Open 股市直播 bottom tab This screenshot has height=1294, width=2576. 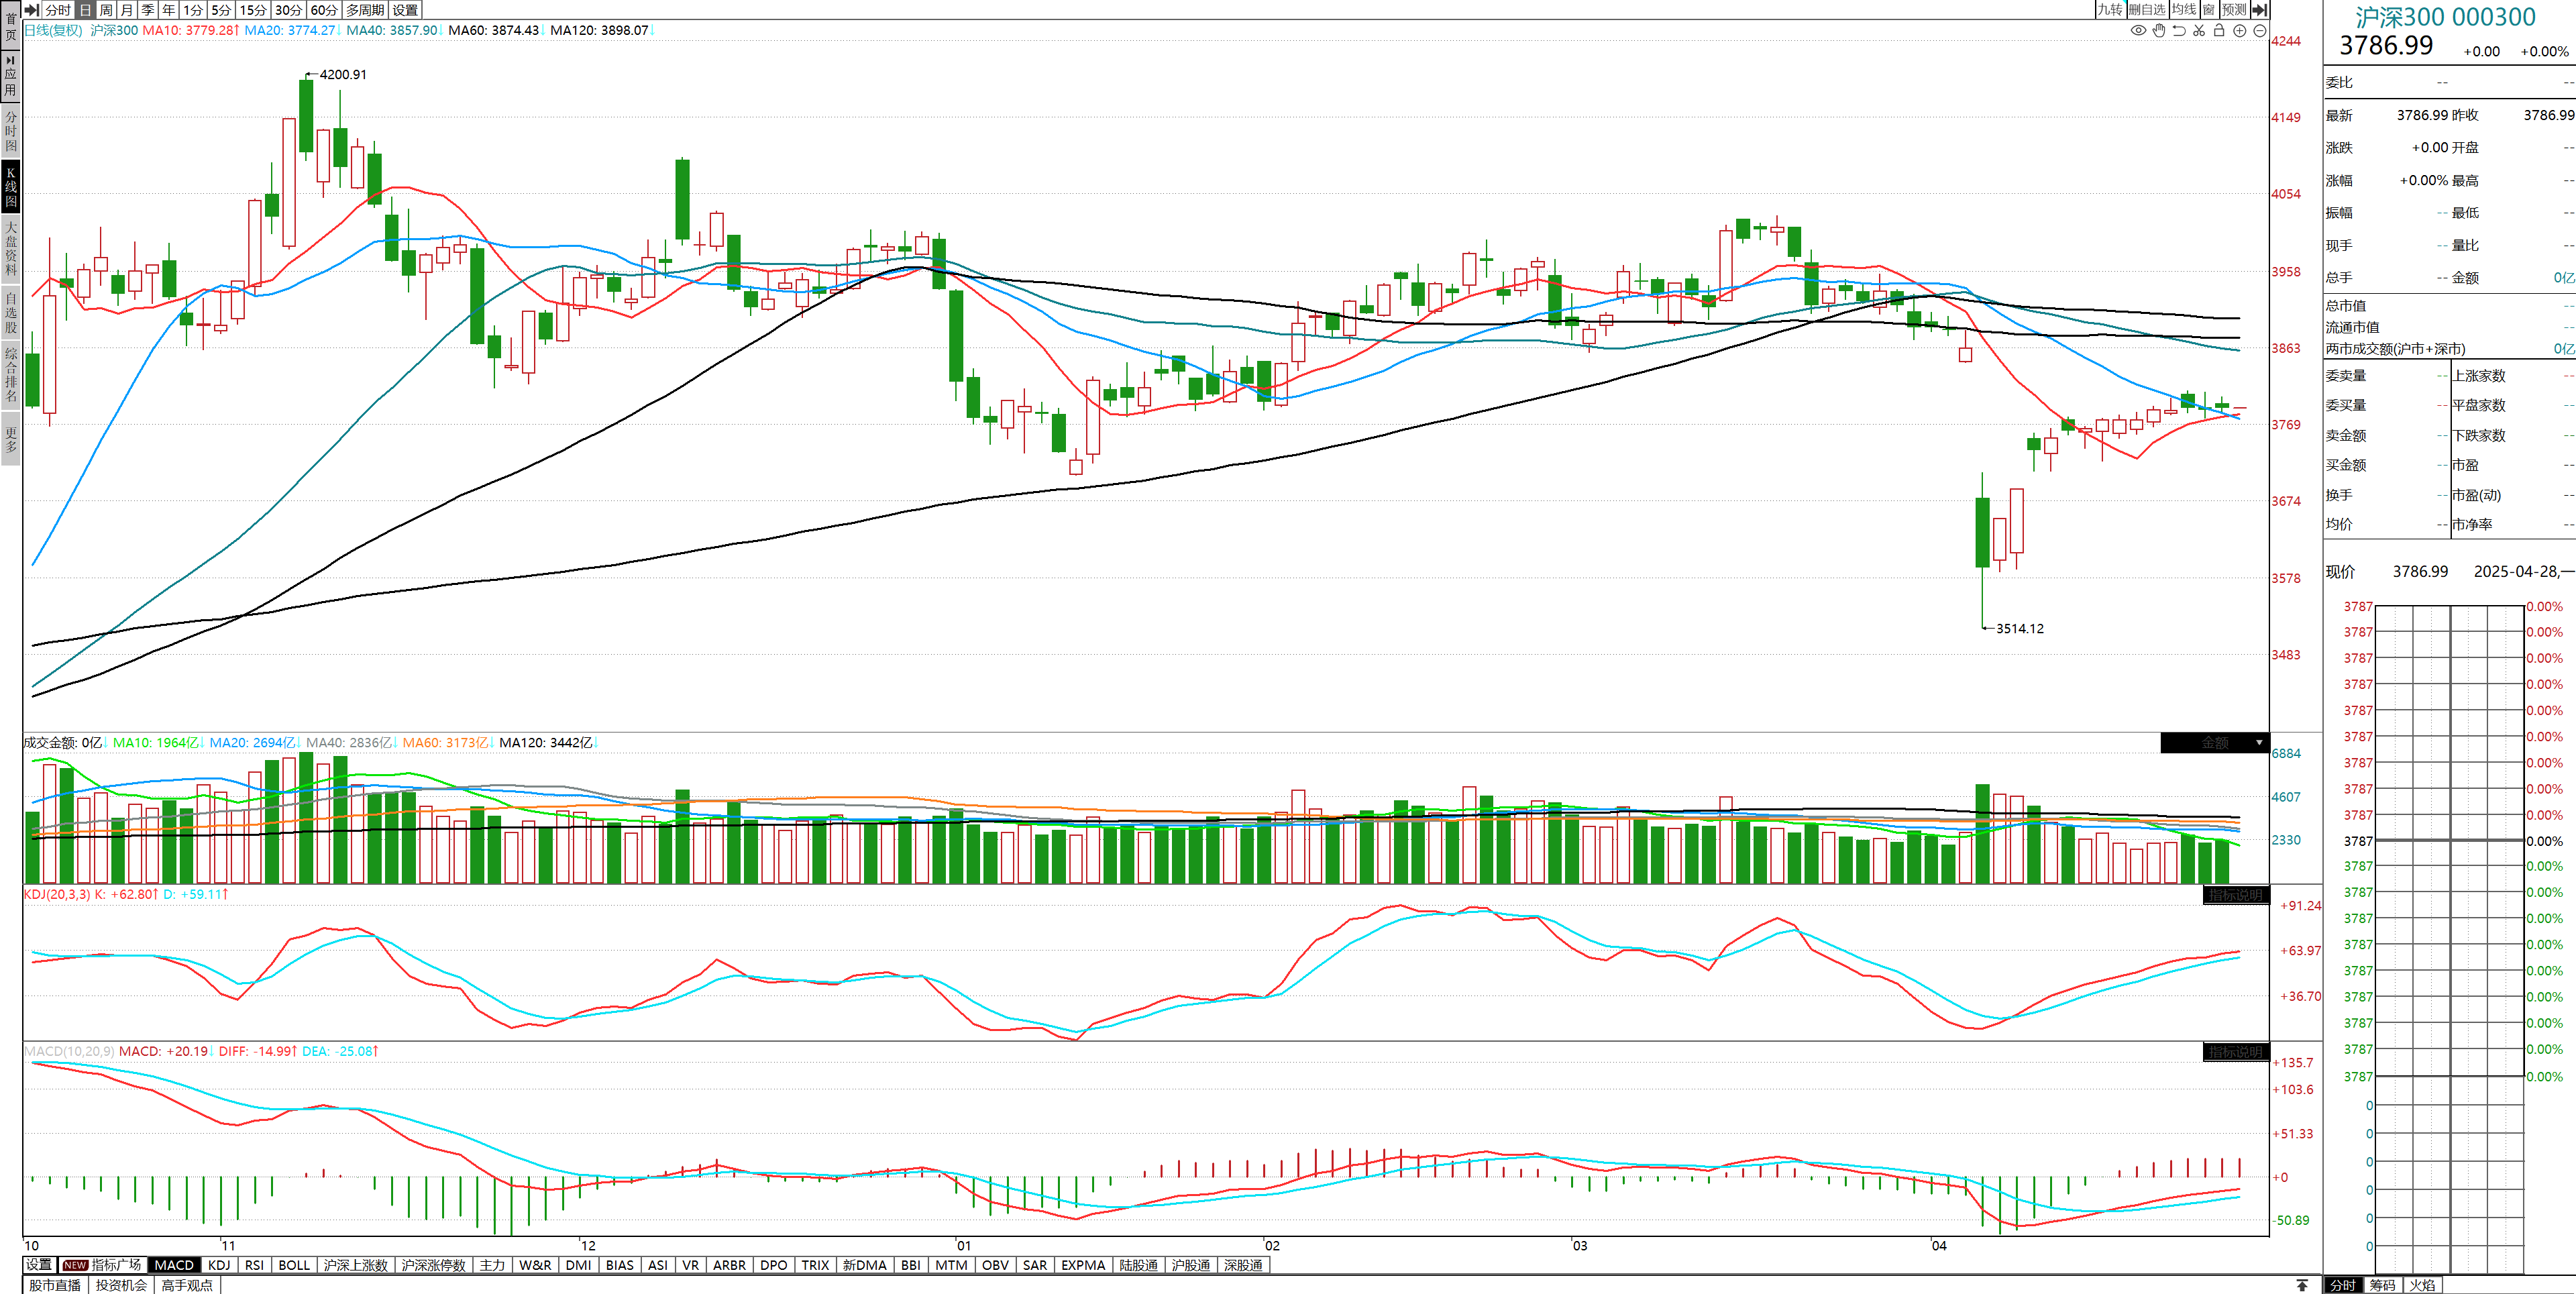pos(55,1285)
